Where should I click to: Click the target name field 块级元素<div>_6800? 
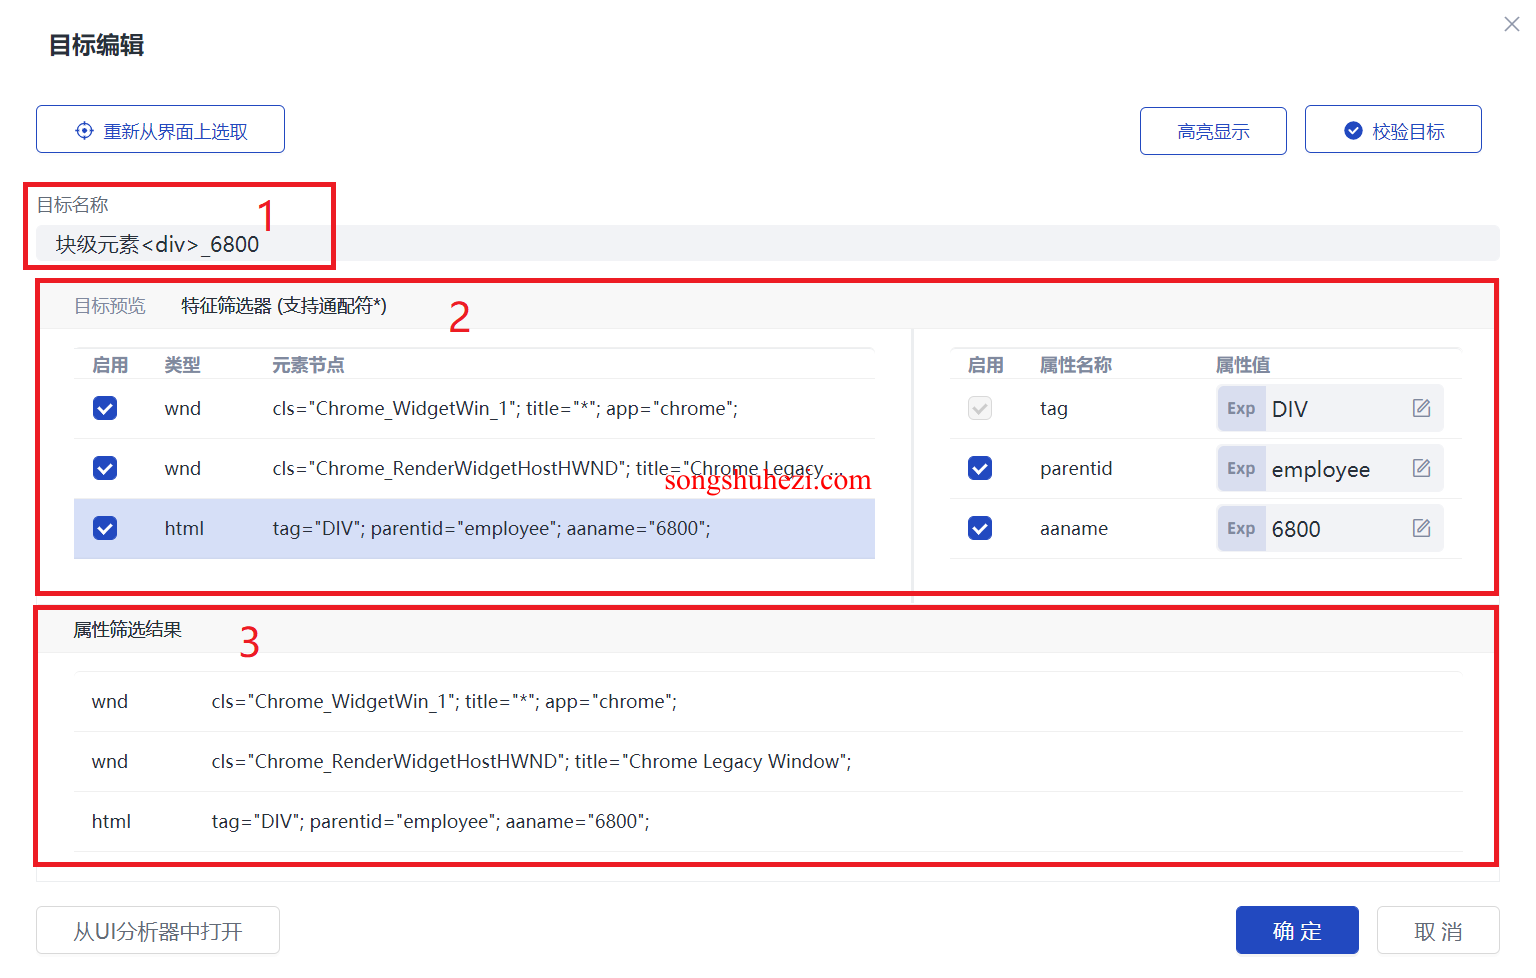[x=768, y=243]
